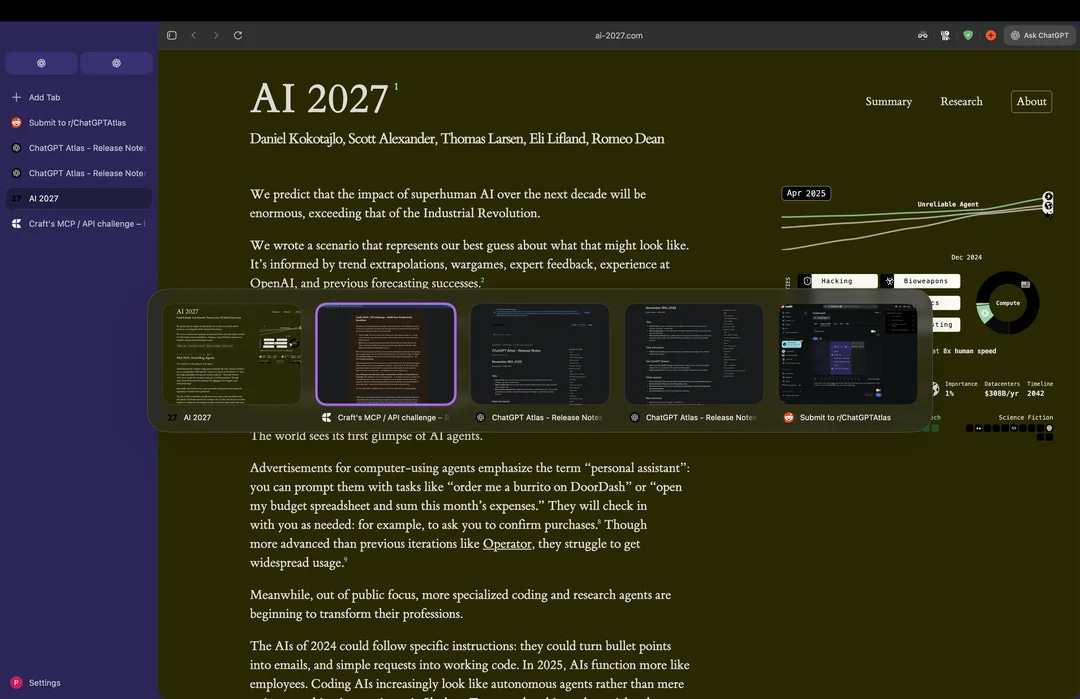The image size is (1080, 699).
Task: Toggle the sidebar panel icon in toolbar
Action: coord(172,35)
